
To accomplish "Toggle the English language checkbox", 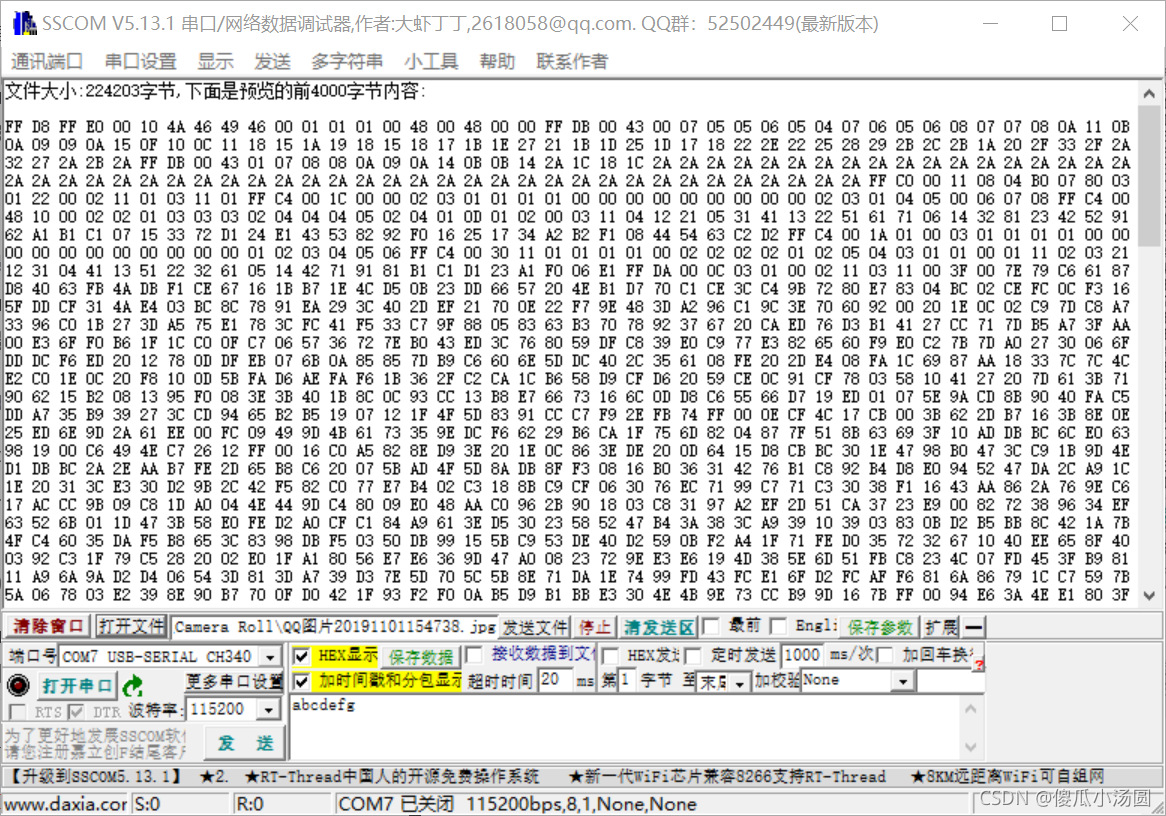I will point(779,626).
